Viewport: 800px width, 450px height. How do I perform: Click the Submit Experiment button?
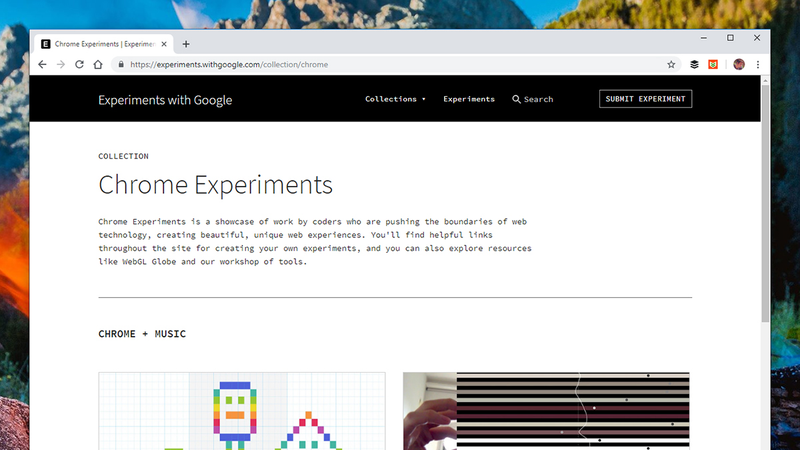645,99
